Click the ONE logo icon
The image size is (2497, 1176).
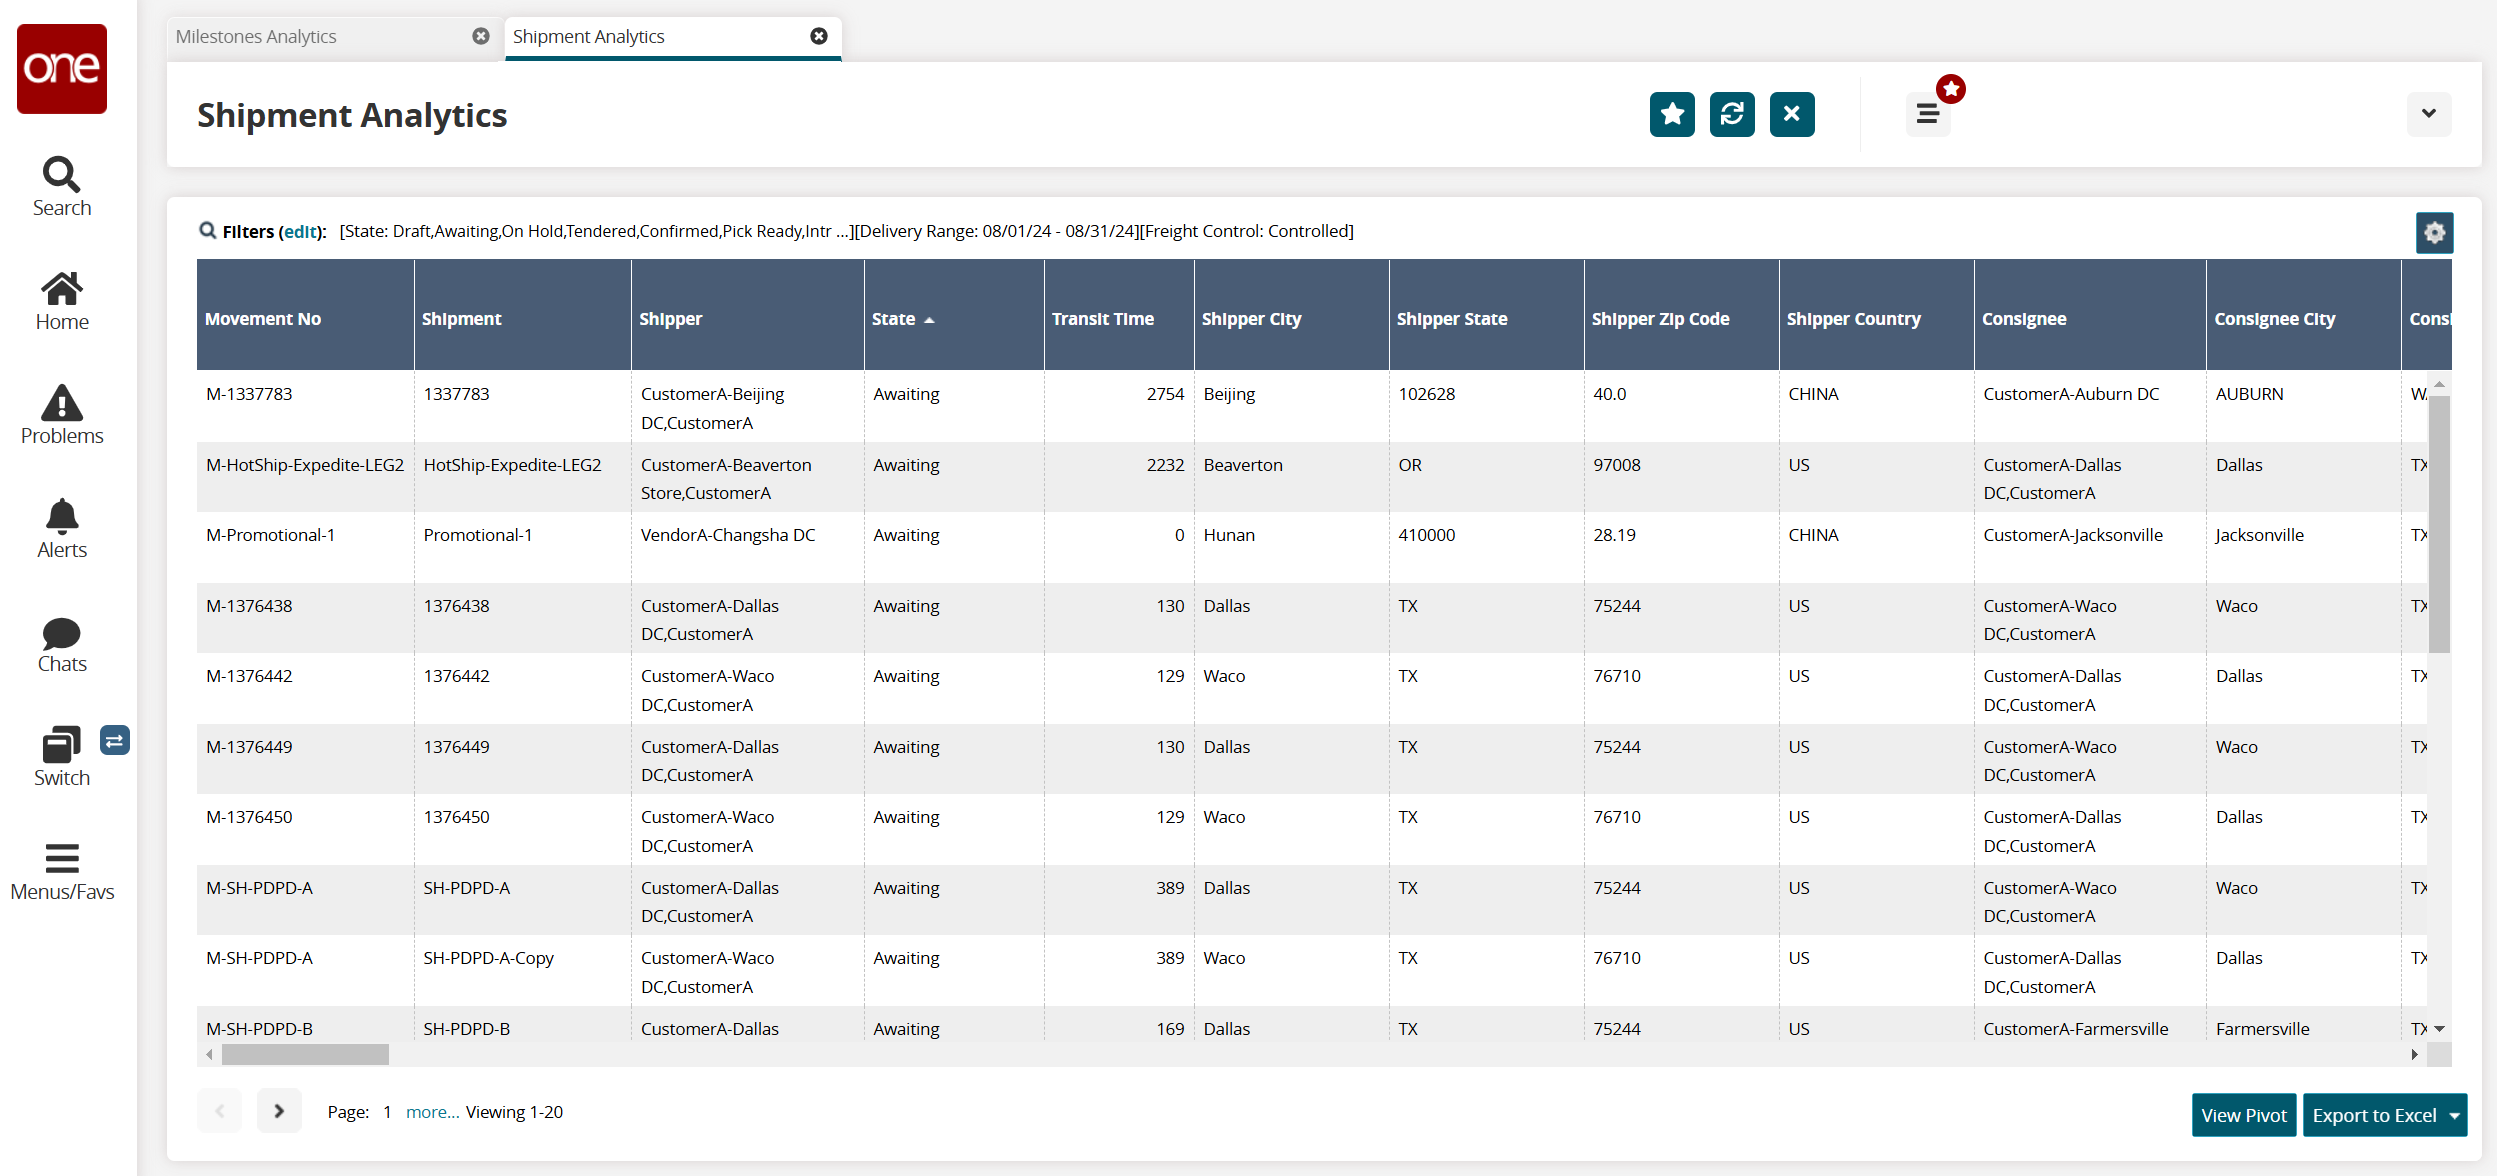[62, 69]
